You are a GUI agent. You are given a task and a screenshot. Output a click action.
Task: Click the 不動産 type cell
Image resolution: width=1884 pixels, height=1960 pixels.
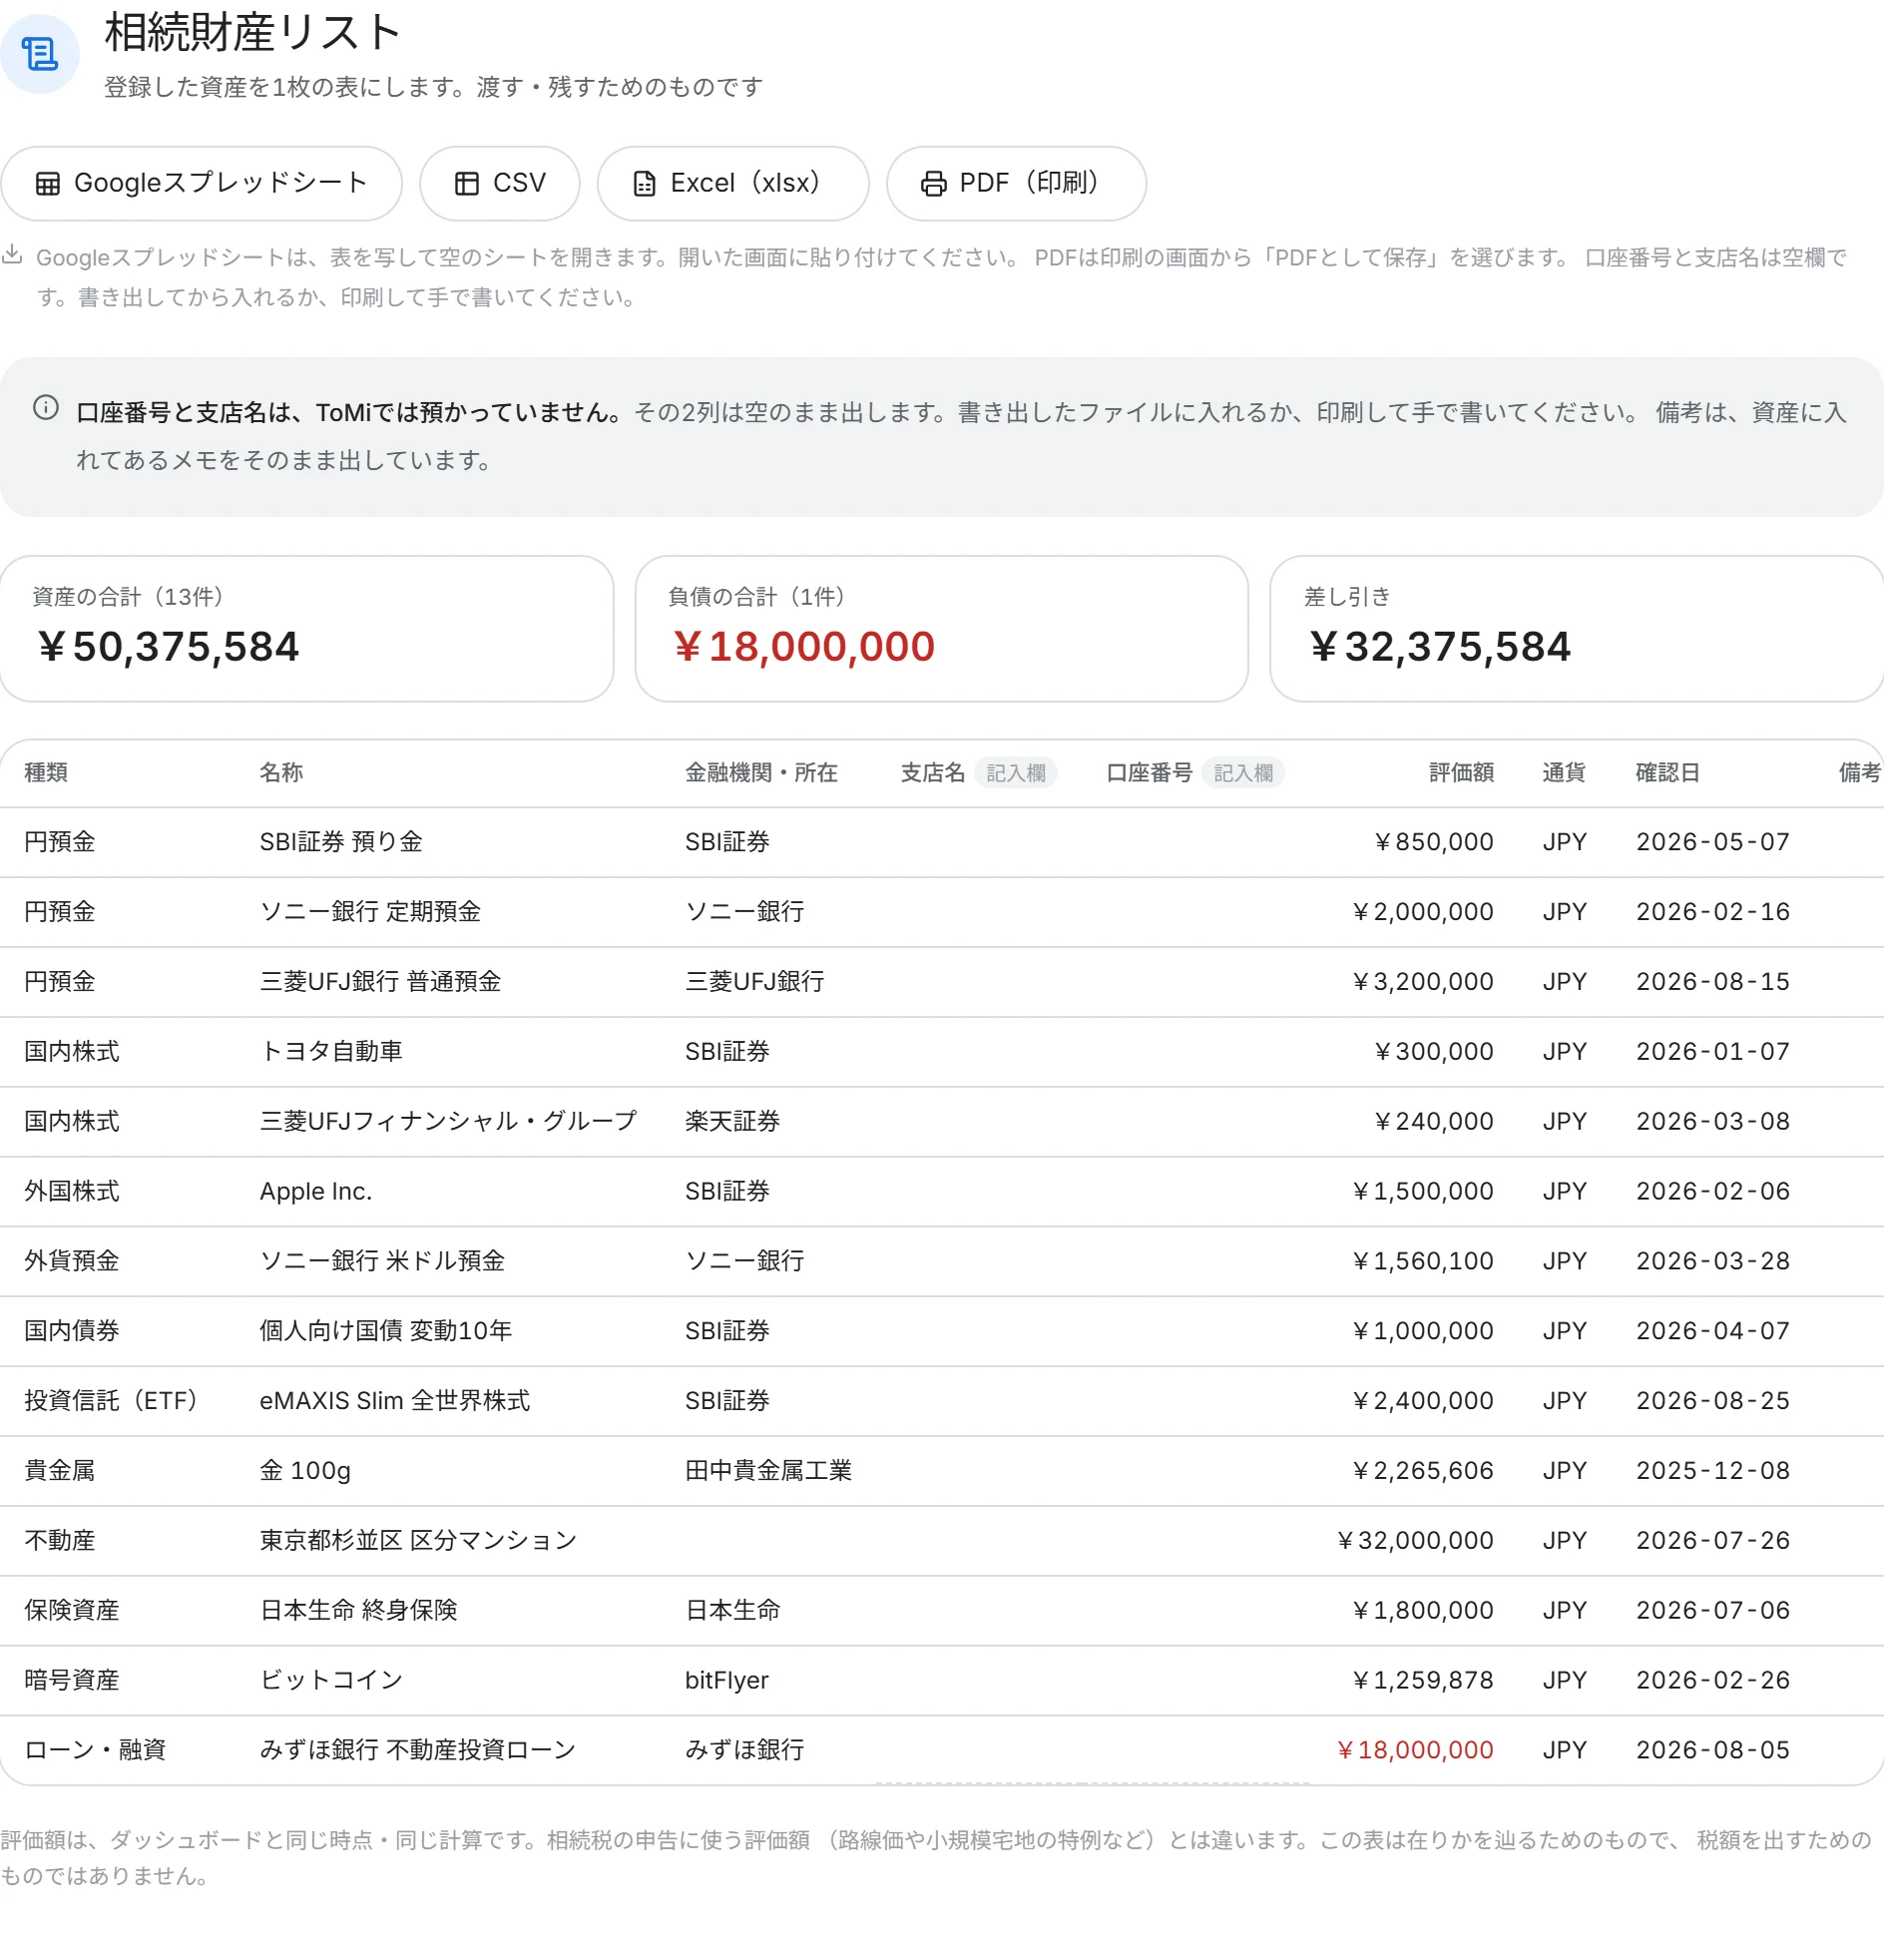pos(60,1542)
